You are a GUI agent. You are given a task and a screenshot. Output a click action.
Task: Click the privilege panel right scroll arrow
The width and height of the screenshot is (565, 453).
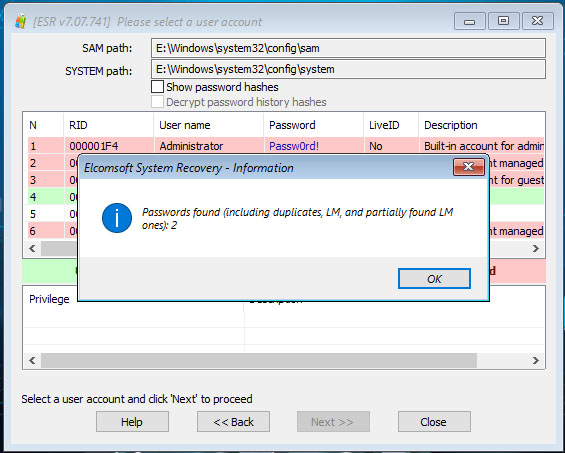point(536,360)
